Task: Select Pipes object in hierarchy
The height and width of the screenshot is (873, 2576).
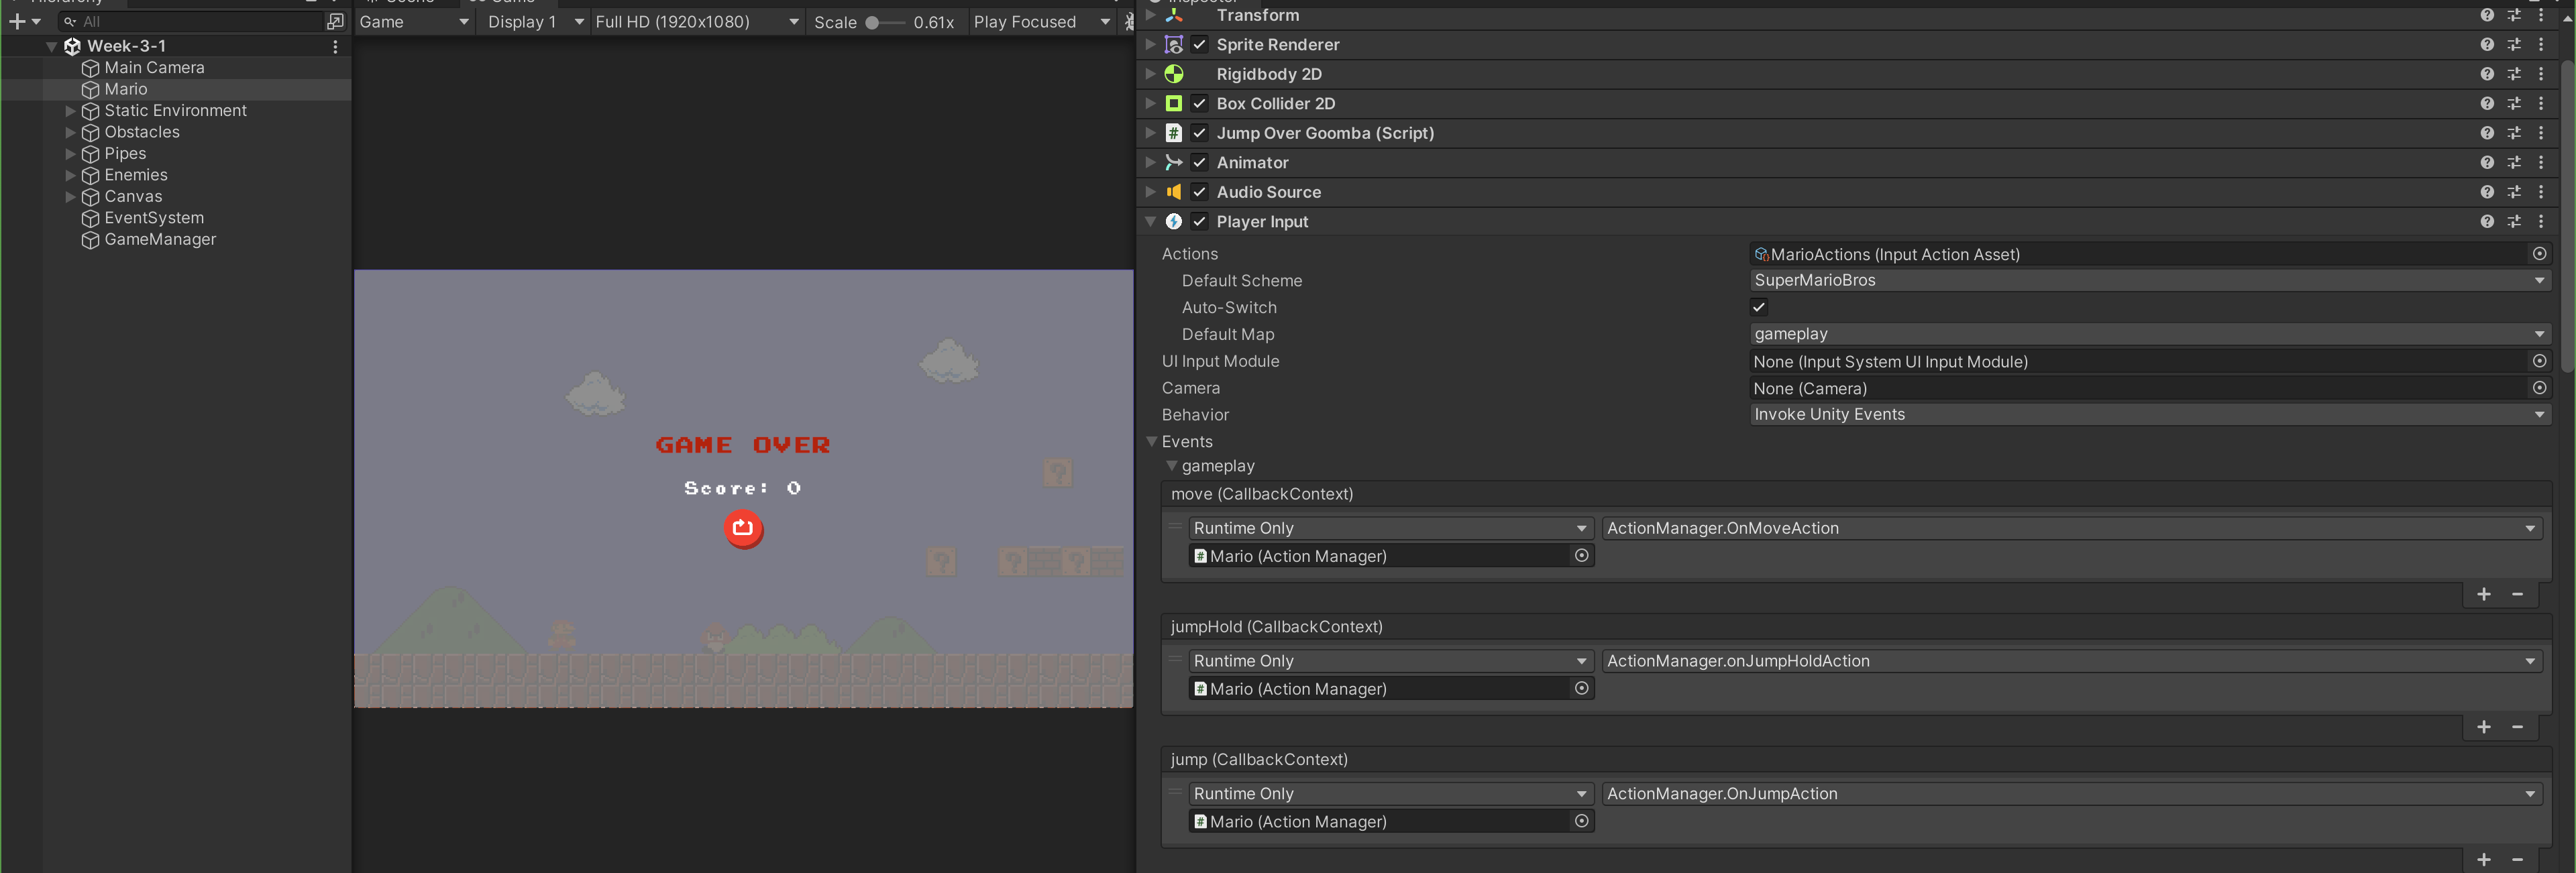Action: (x=125, y=153)
